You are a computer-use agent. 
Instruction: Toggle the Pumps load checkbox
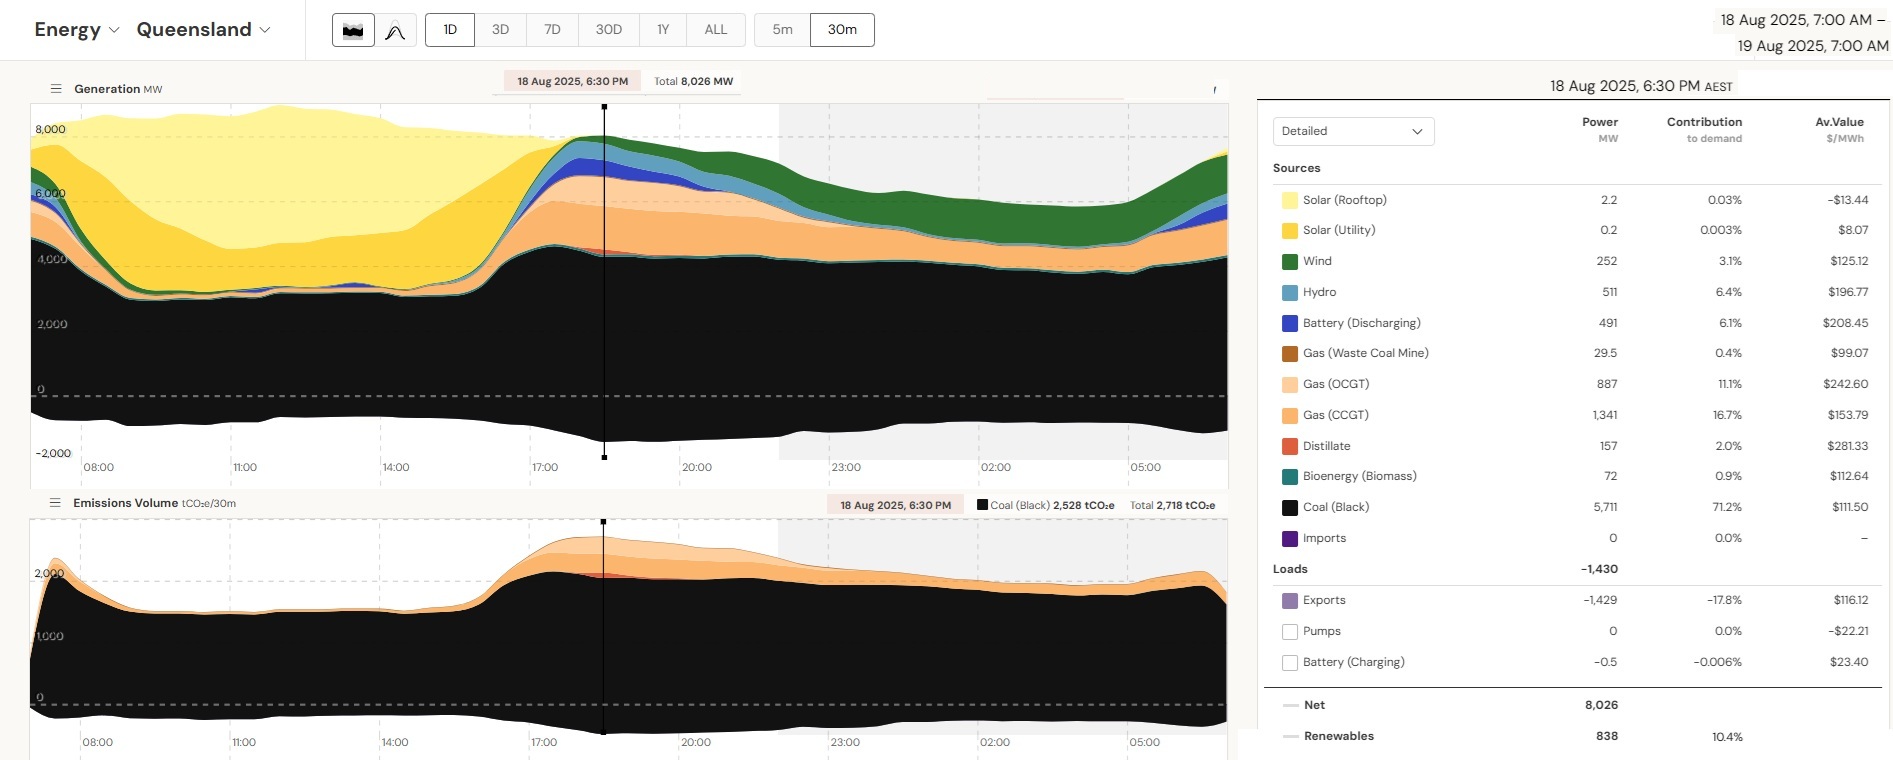1290,632
